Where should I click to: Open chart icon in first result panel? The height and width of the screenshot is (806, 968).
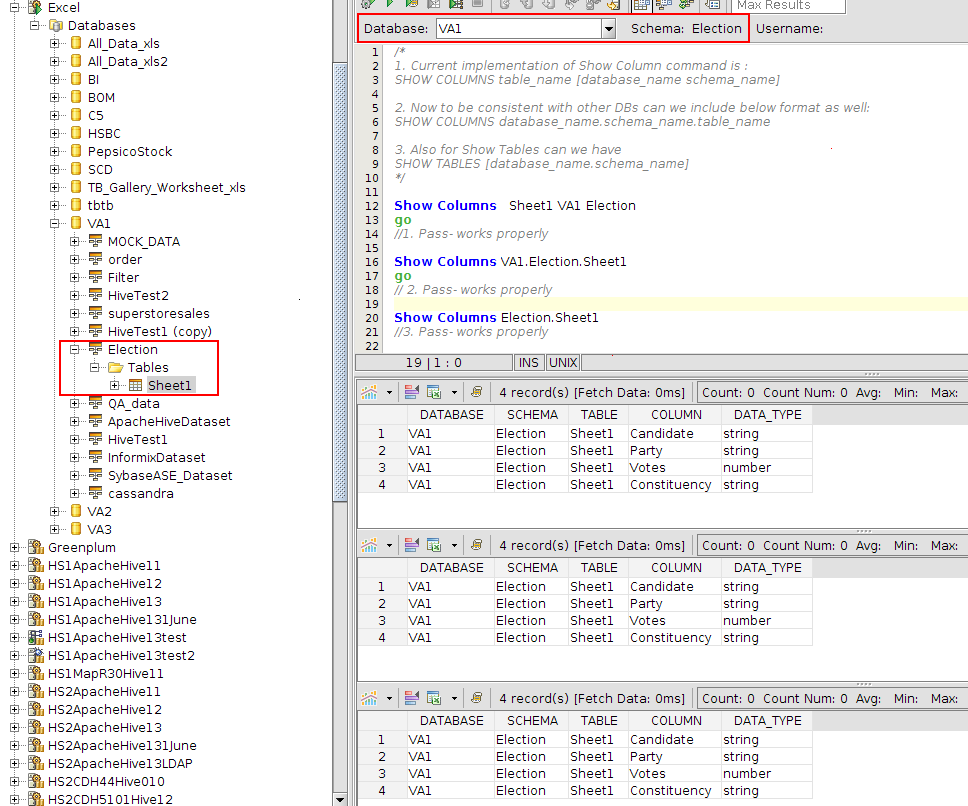[x=369, y=392]
